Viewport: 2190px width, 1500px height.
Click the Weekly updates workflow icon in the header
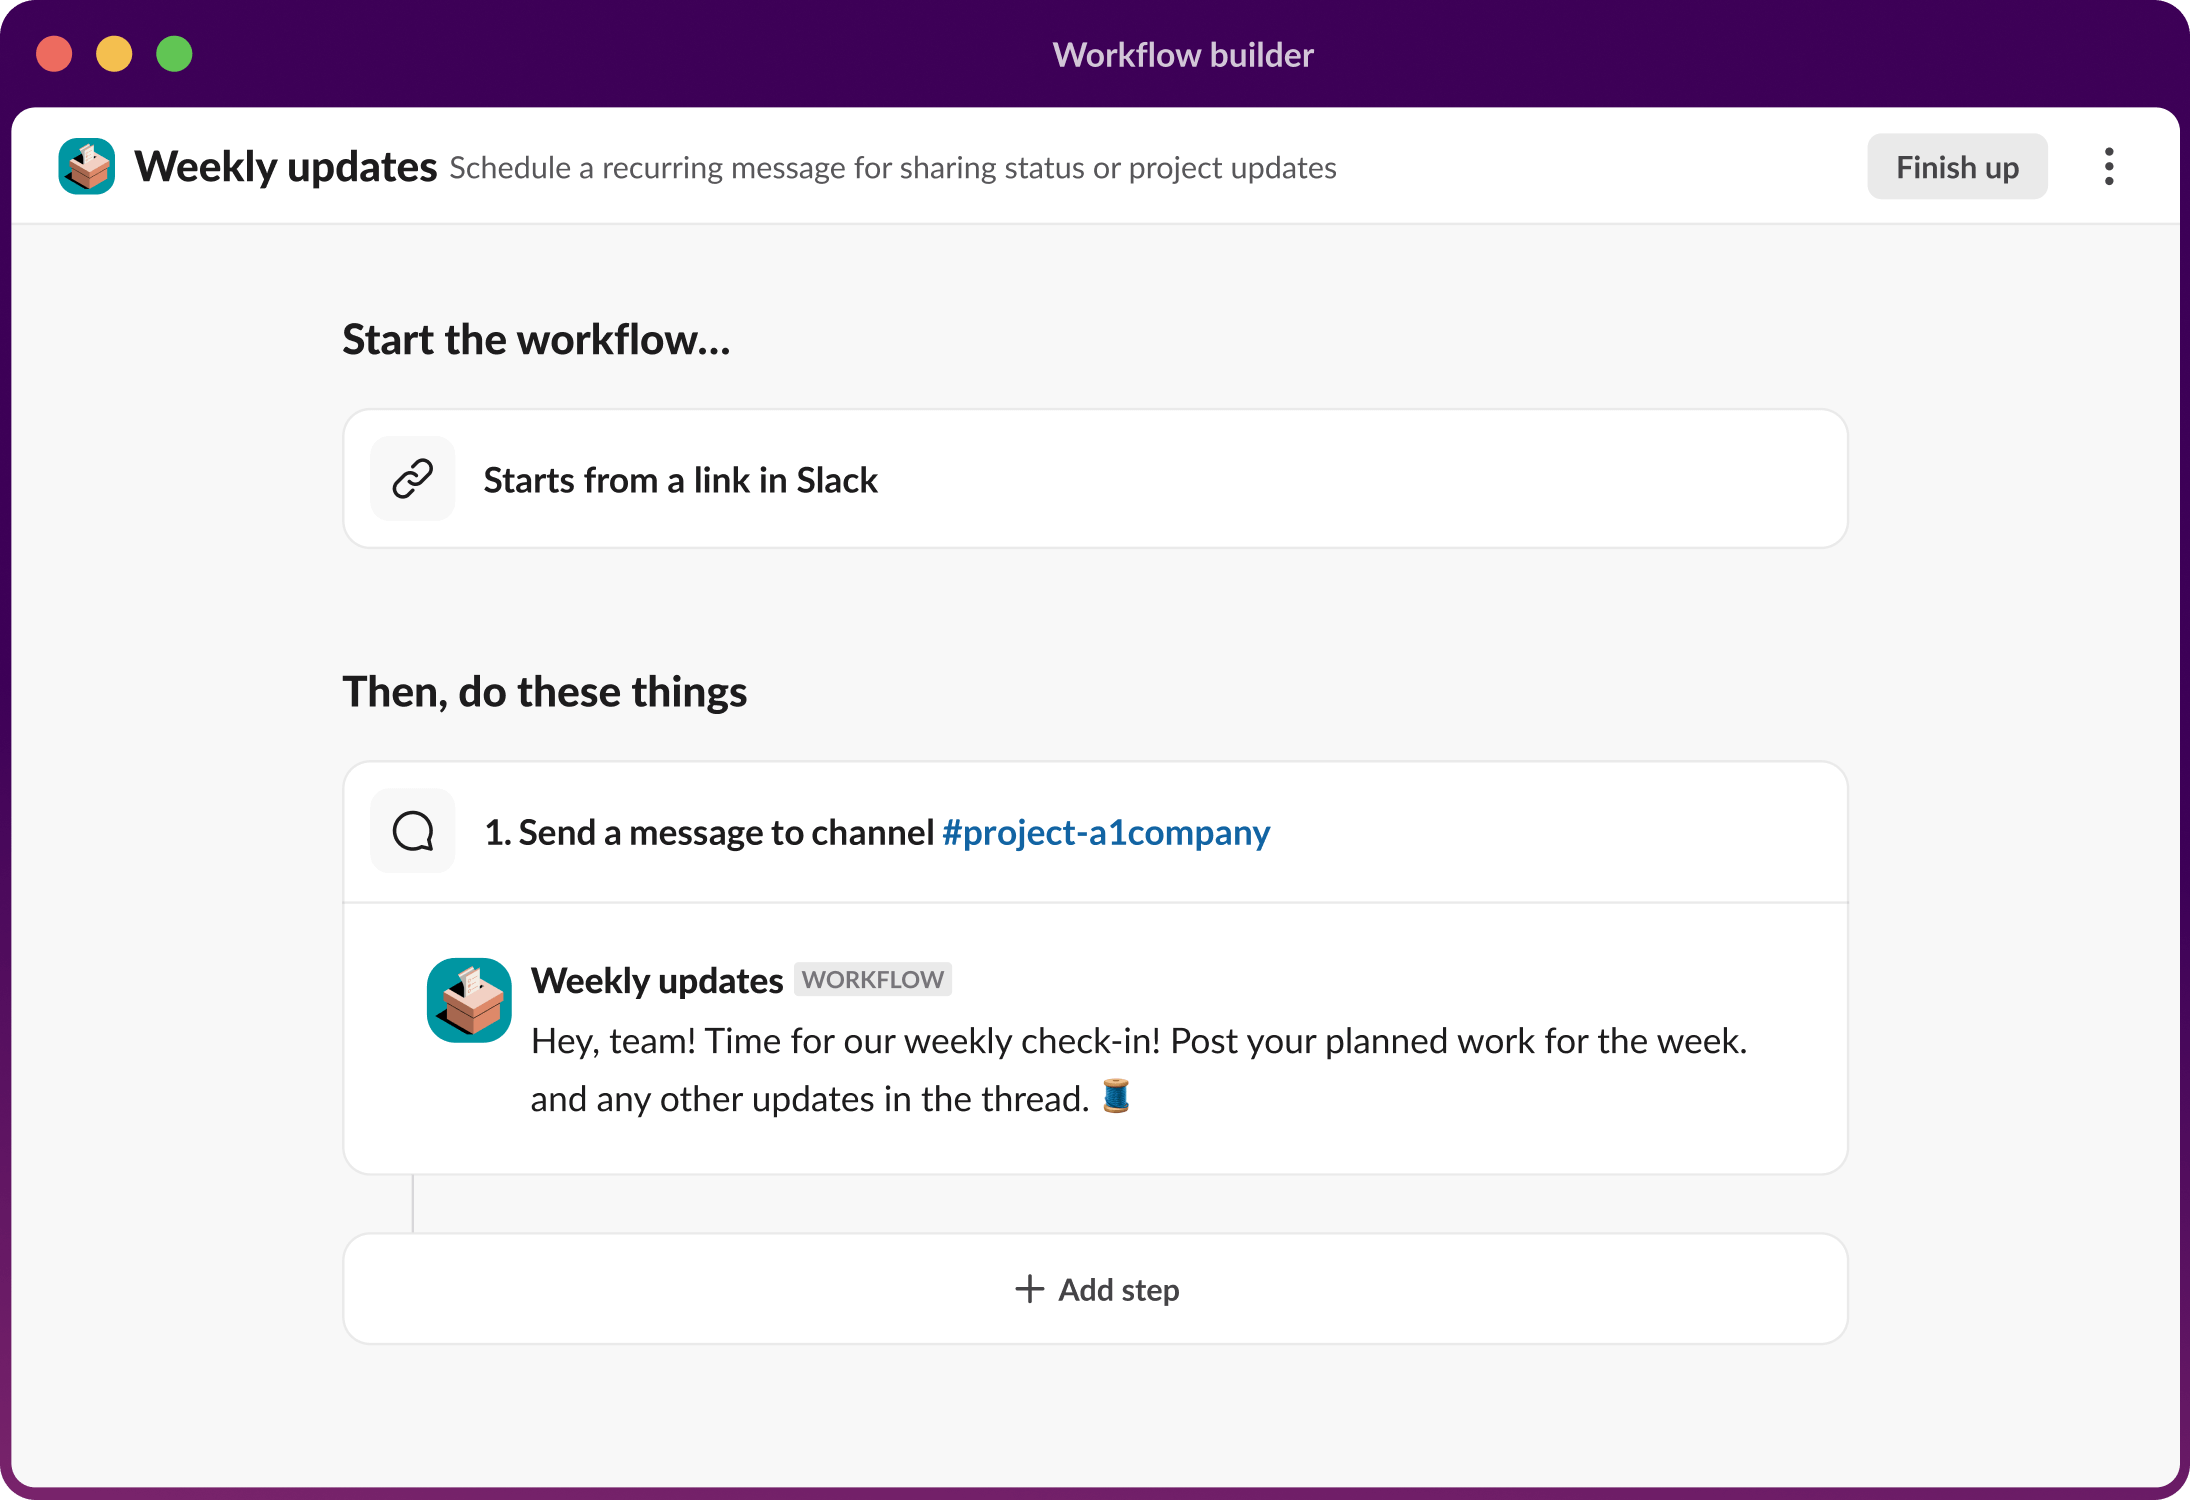(x=86, y=165)
